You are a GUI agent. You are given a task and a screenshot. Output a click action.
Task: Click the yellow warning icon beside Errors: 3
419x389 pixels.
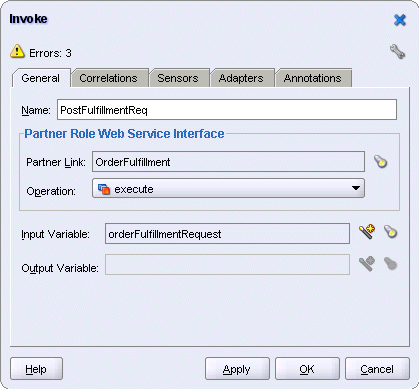[17, 51]
